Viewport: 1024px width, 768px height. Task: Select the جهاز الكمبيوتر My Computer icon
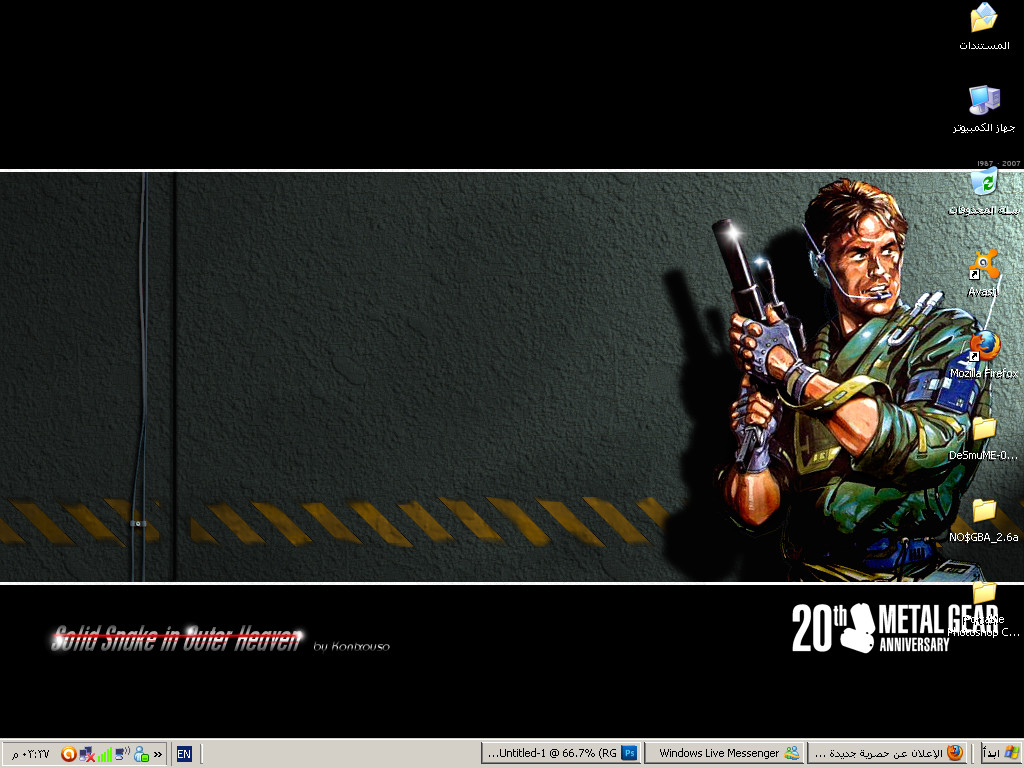coord(984,110)
